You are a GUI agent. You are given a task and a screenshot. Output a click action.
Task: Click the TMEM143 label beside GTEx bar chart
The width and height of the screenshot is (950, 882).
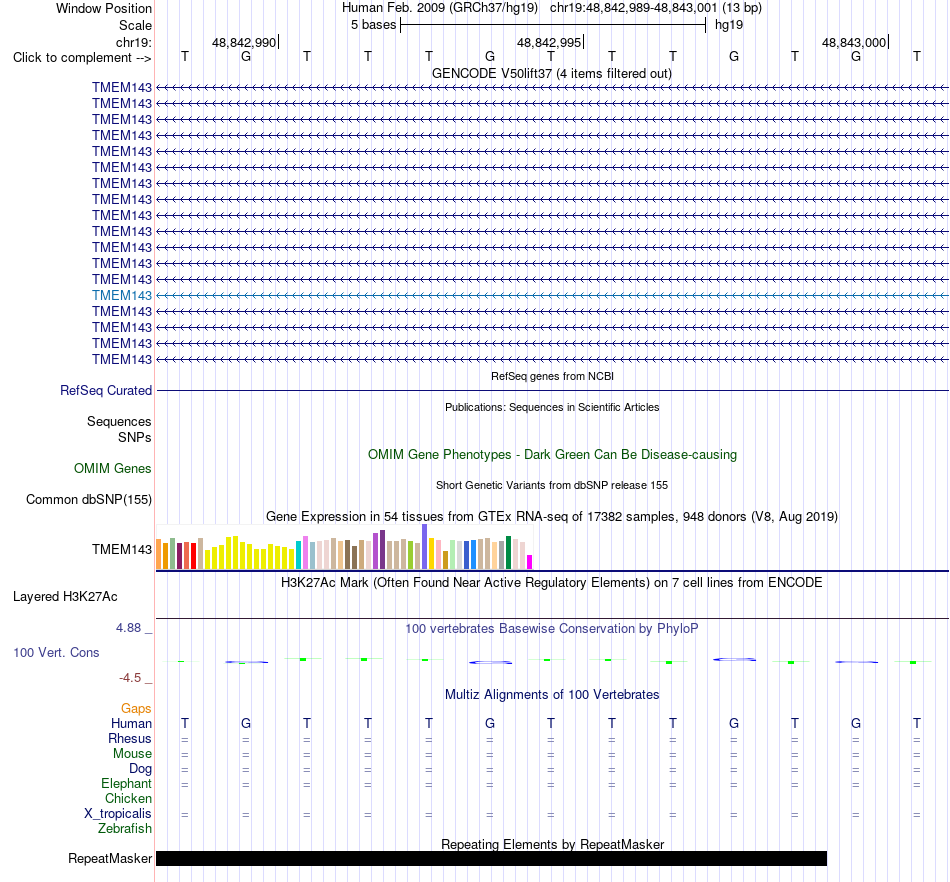point(122,549)
